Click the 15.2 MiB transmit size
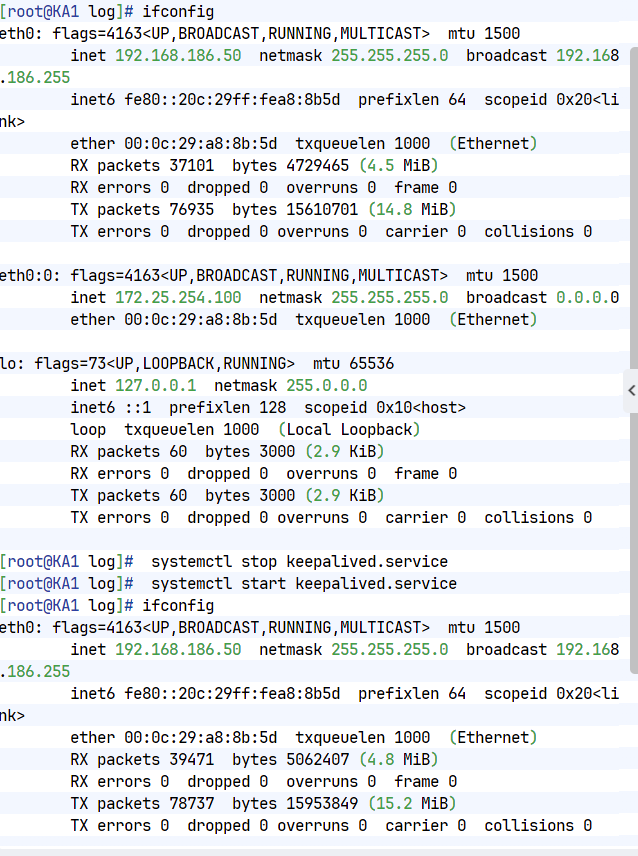Screen dimensions: 638x856 tap(412, 804)
